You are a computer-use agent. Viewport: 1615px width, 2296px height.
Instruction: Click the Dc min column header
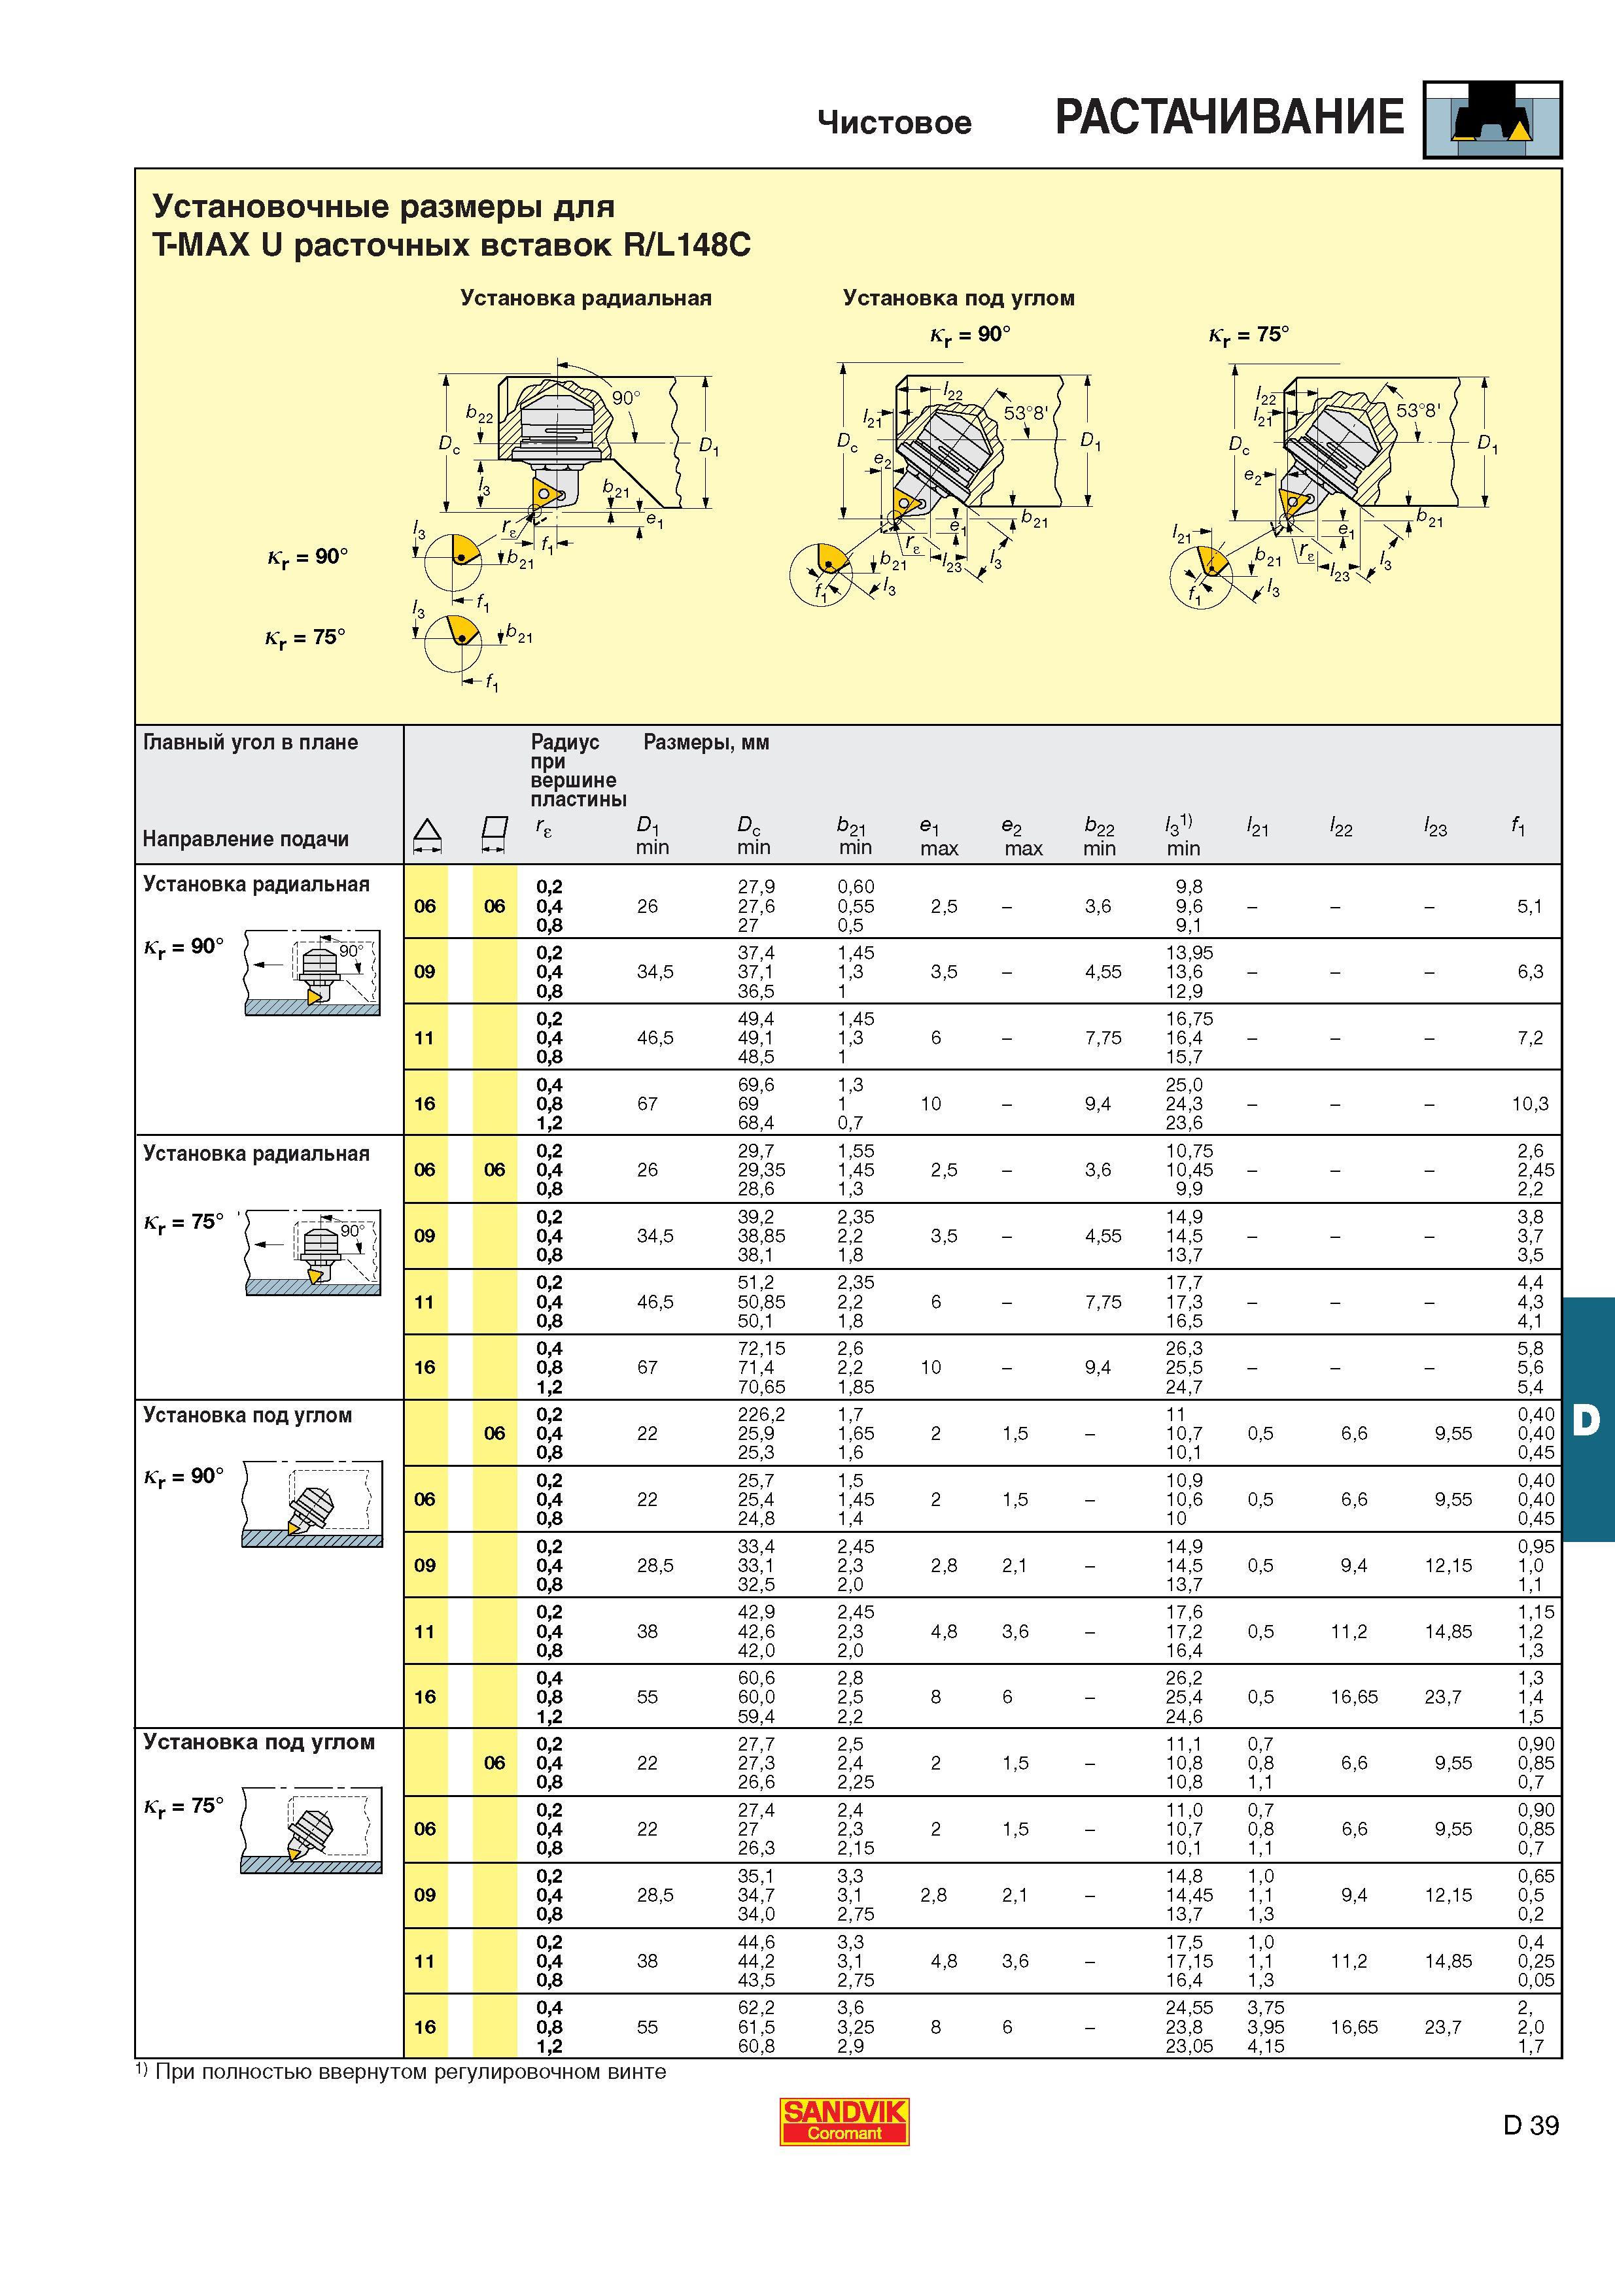[x=754, y=836]
